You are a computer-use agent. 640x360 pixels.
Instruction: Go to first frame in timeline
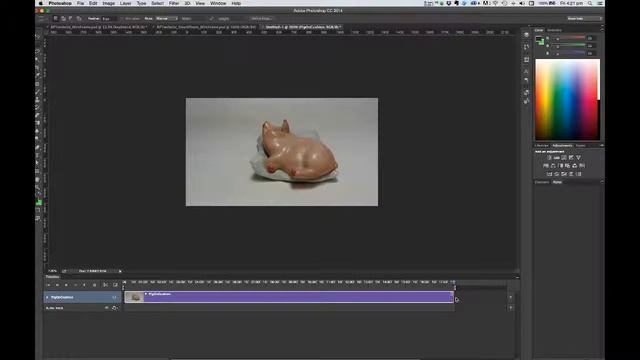48,285
